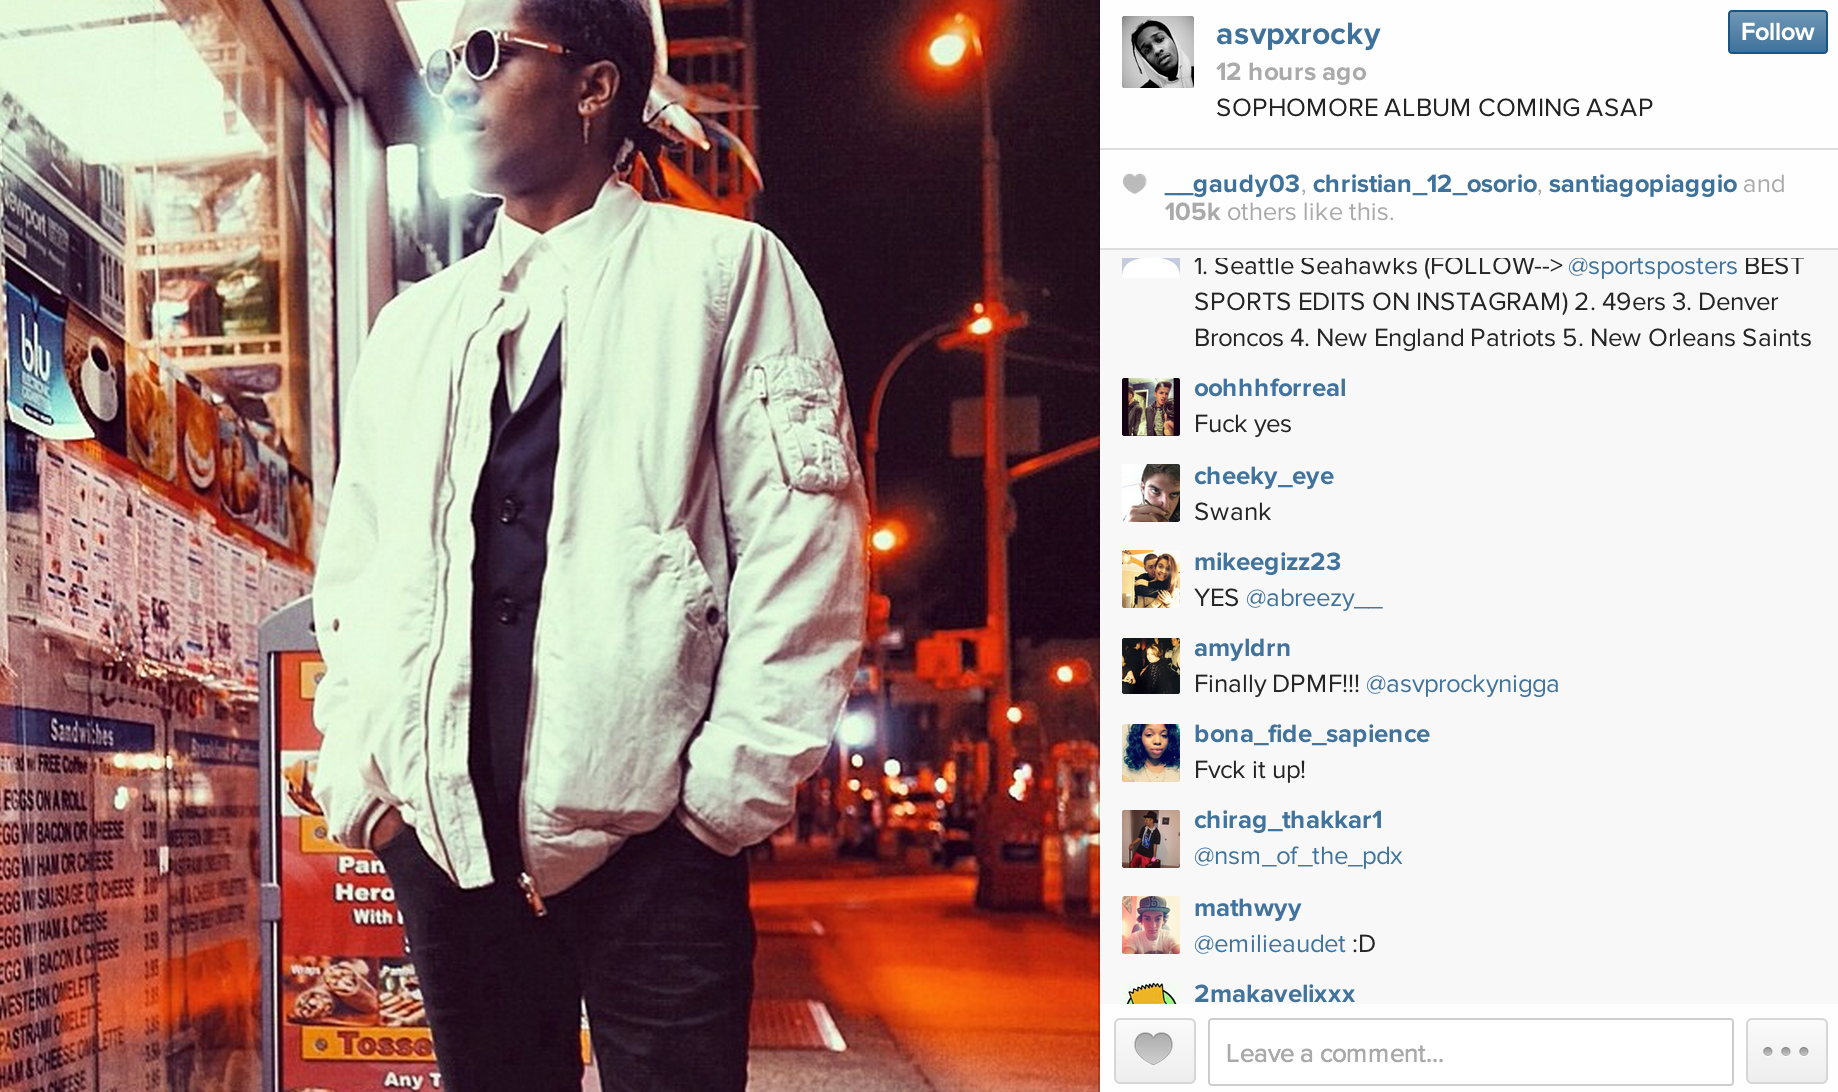Open the main post photo
This screenshot has height=1092, width=1838.
(x=550, y=546)
